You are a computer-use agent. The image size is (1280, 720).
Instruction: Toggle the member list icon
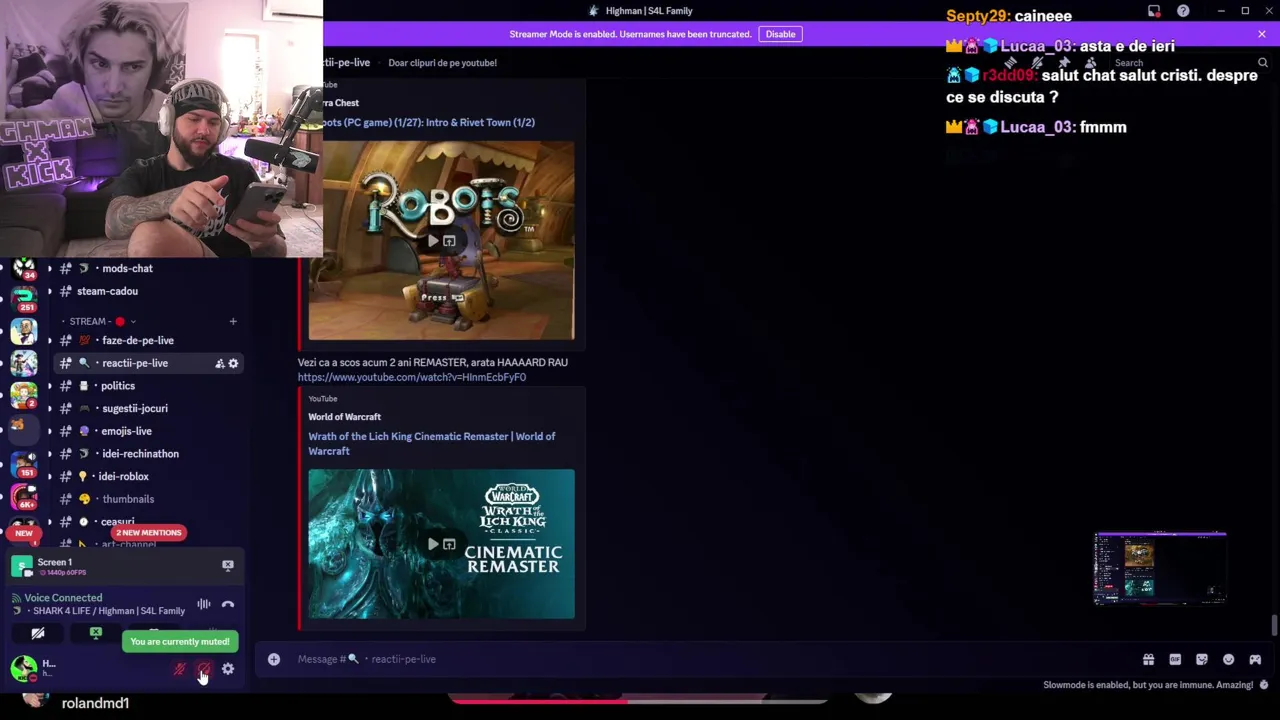tap(1091, 62)
